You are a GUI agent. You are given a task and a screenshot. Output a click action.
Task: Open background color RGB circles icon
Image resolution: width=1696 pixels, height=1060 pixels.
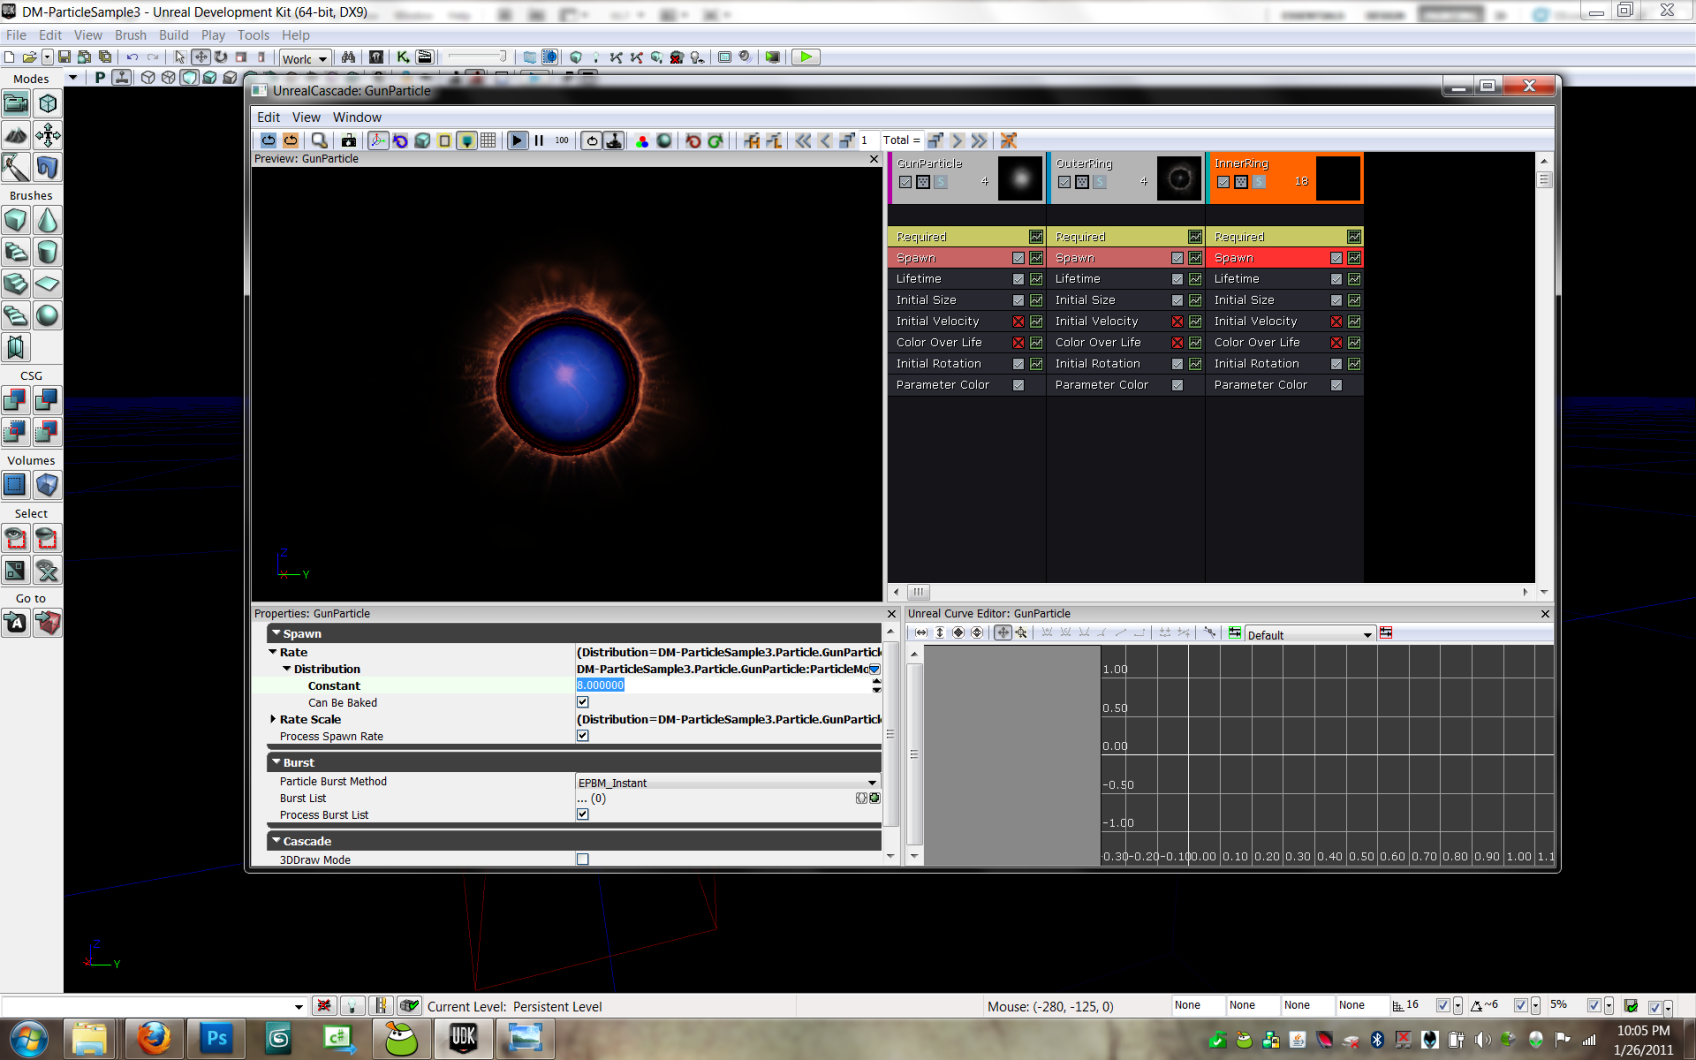coord(642,141)
